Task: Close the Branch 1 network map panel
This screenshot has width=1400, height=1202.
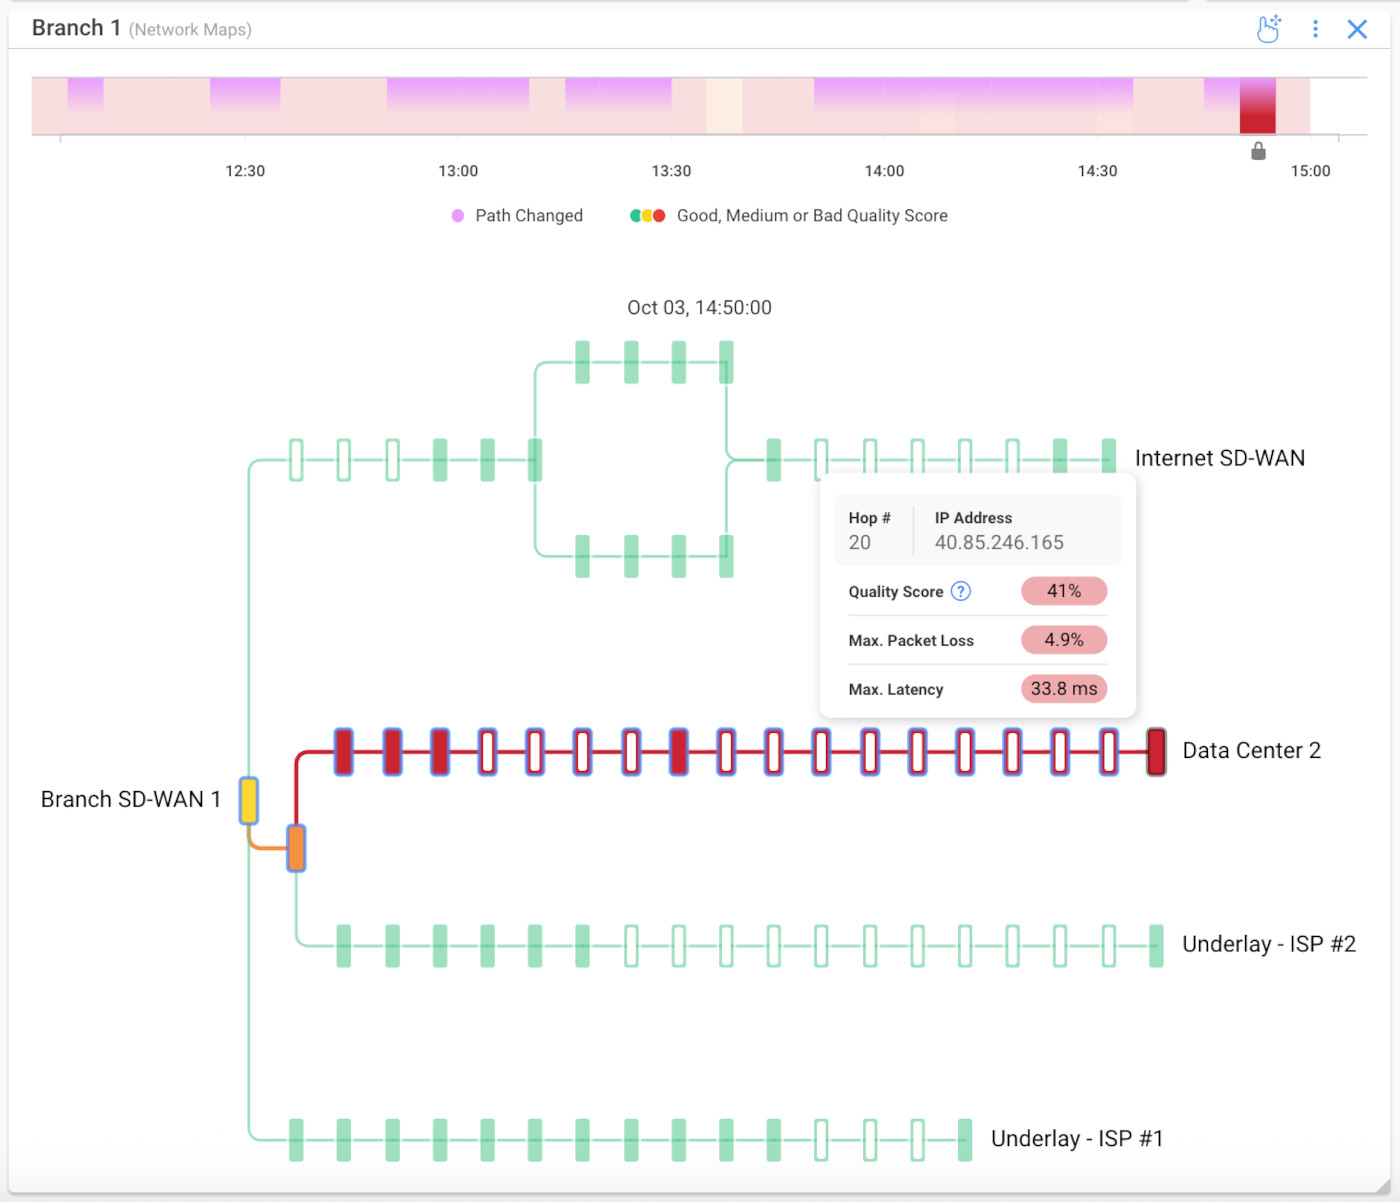Action: pyautogui.click(x=1357, y=29)
